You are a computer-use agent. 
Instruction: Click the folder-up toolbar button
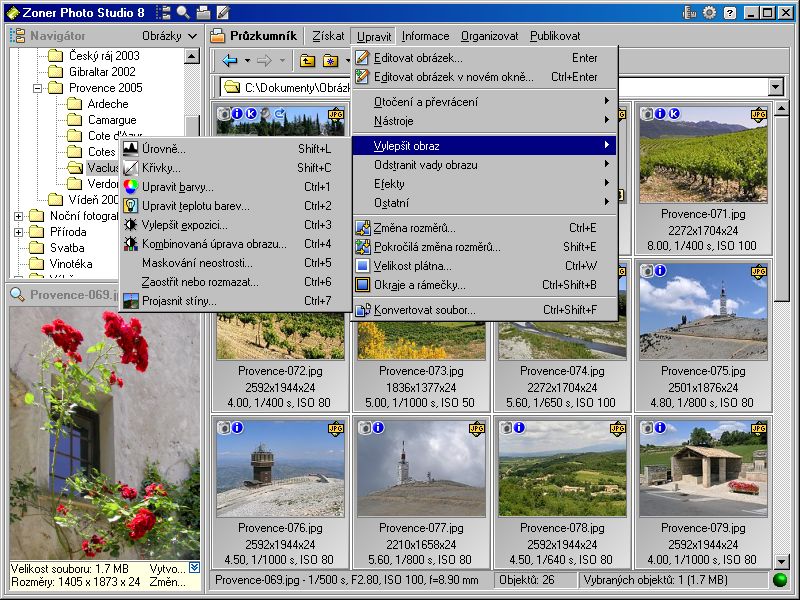coord(308,61)
